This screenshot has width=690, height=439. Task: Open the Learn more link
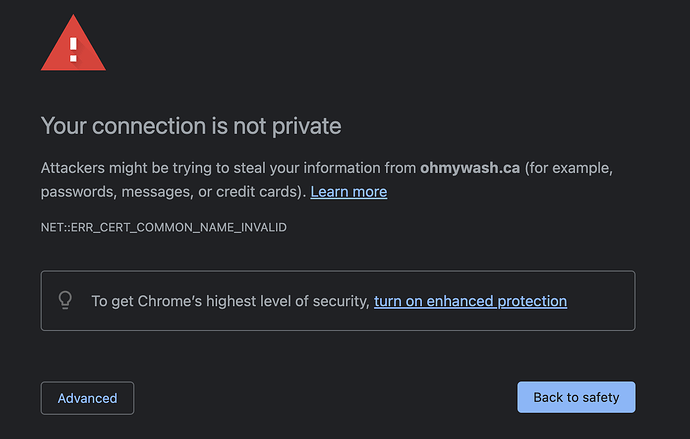tap(348, 191)
